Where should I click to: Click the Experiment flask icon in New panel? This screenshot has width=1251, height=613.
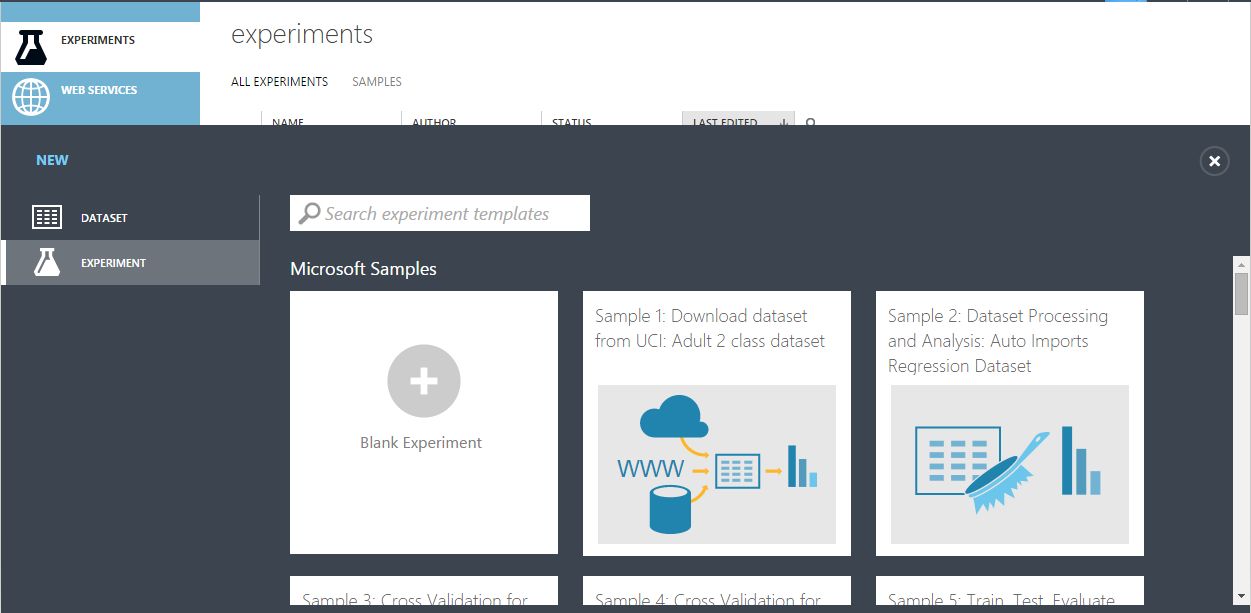(x=47, y=263)
